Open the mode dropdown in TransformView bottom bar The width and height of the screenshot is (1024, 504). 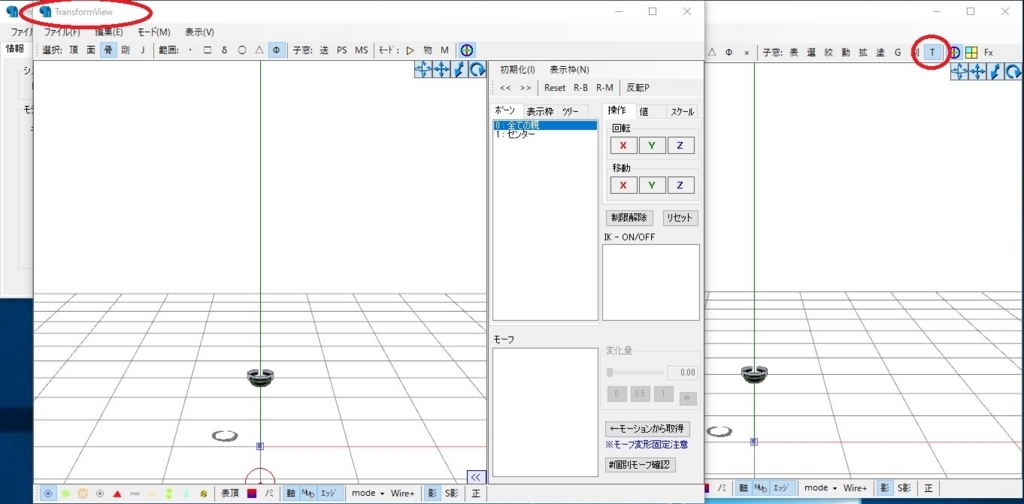pos(368,494)
